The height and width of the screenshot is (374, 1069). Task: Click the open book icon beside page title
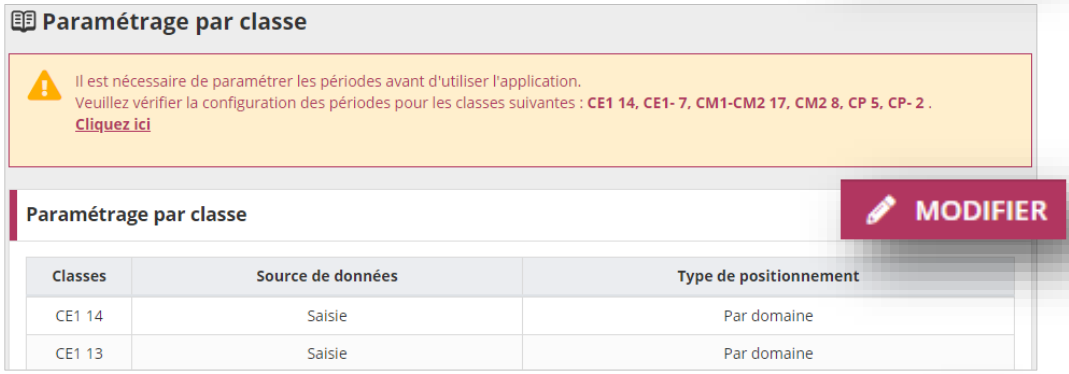[24, 21]
